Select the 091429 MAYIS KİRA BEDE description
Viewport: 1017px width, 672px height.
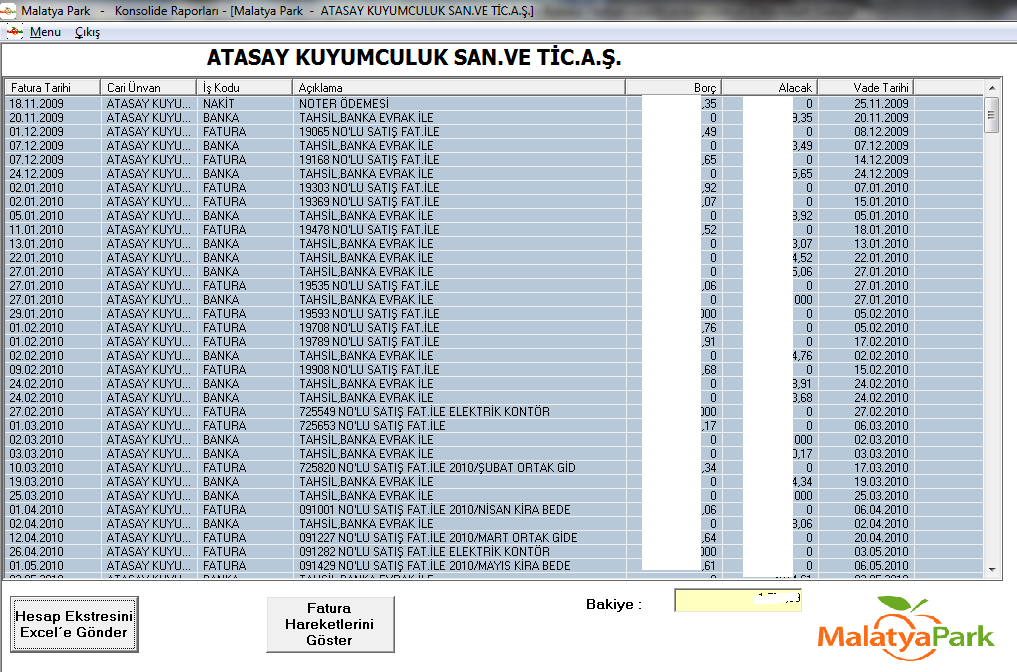click(x=459, y=566)
